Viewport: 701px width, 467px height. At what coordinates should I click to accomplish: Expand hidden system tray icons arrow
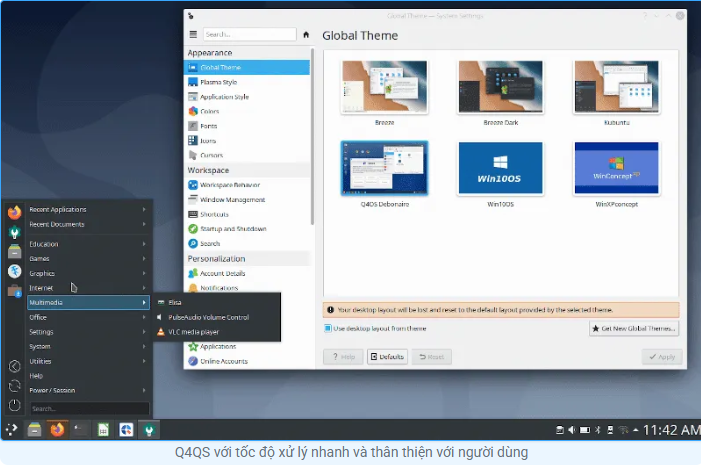coord(636,430)
